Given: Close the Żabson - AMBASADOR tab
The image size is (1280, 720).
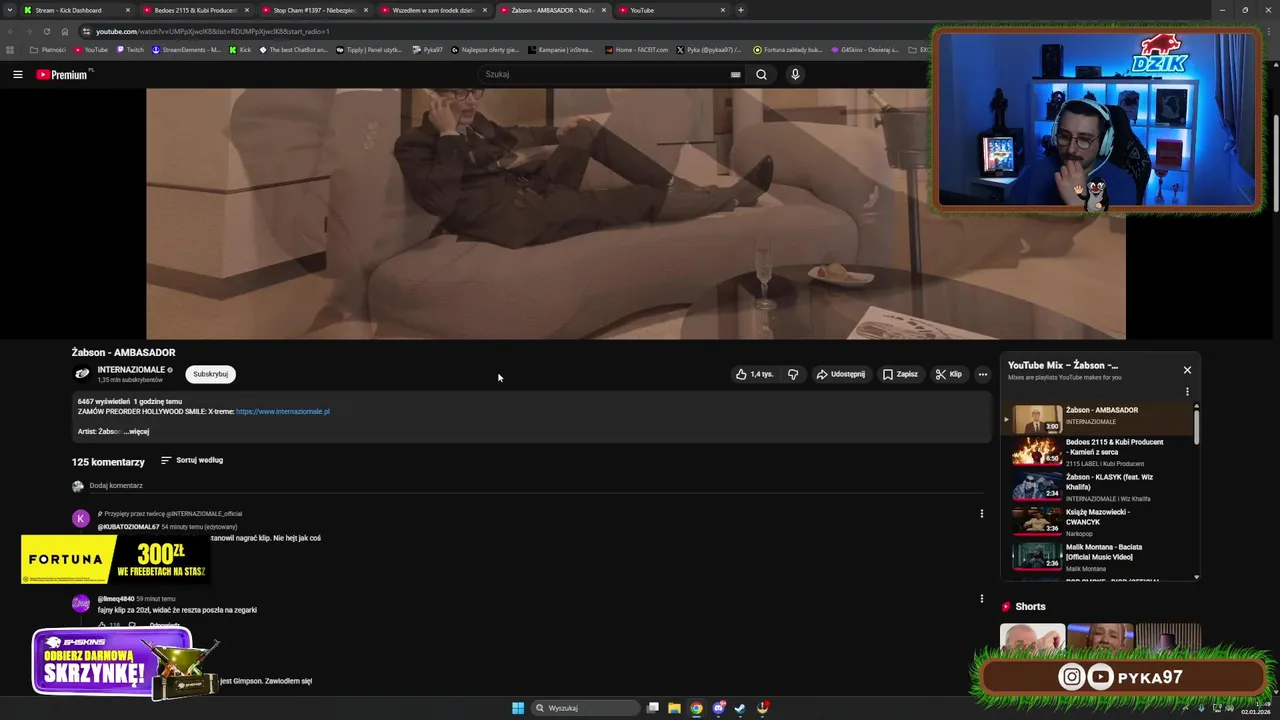Looking at the screenshot, I should [603, 10].
